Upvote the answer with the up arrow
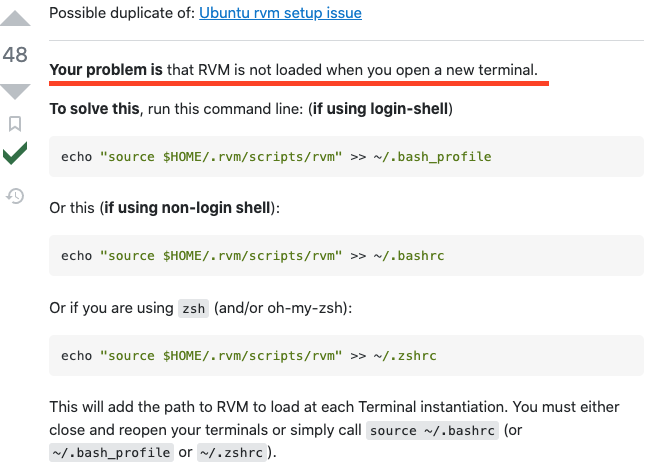The width and height of the screenshot is (658, 476). coord(15,22)
